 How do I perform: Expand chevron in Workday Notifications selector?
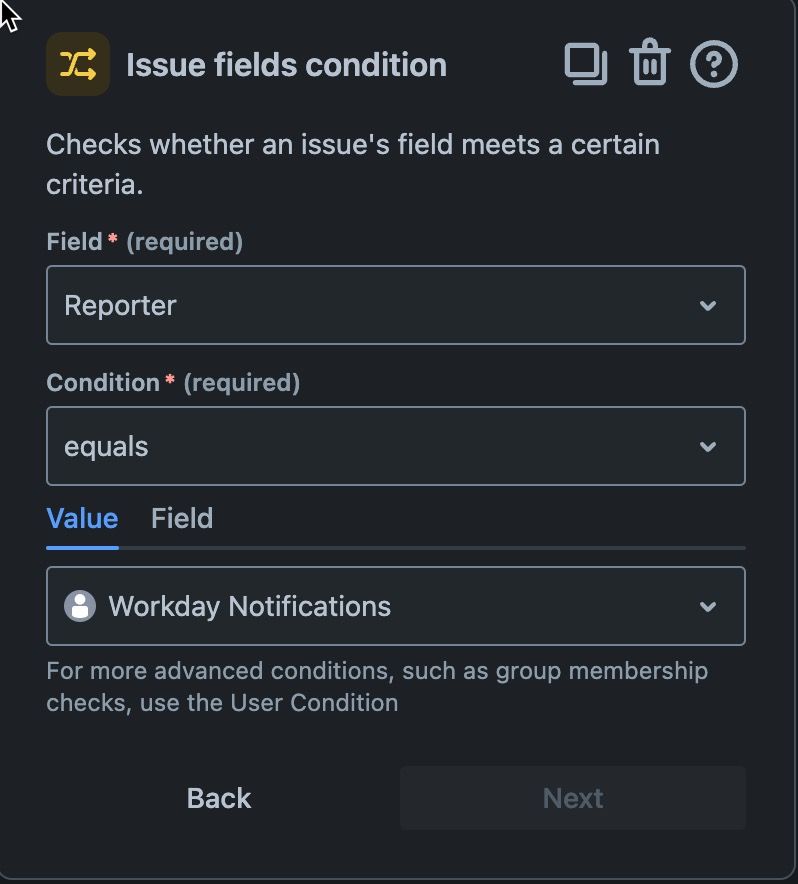coord(708,607)
